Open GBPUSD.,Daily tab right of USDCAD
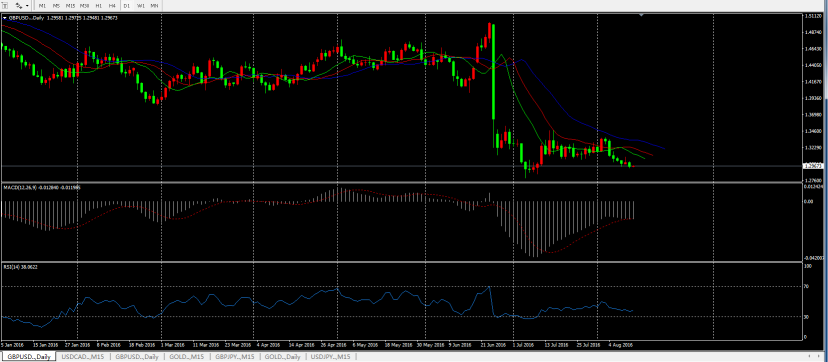Image resolution: width=828 pixels, height=362 pixels. [x=137, y=357]
